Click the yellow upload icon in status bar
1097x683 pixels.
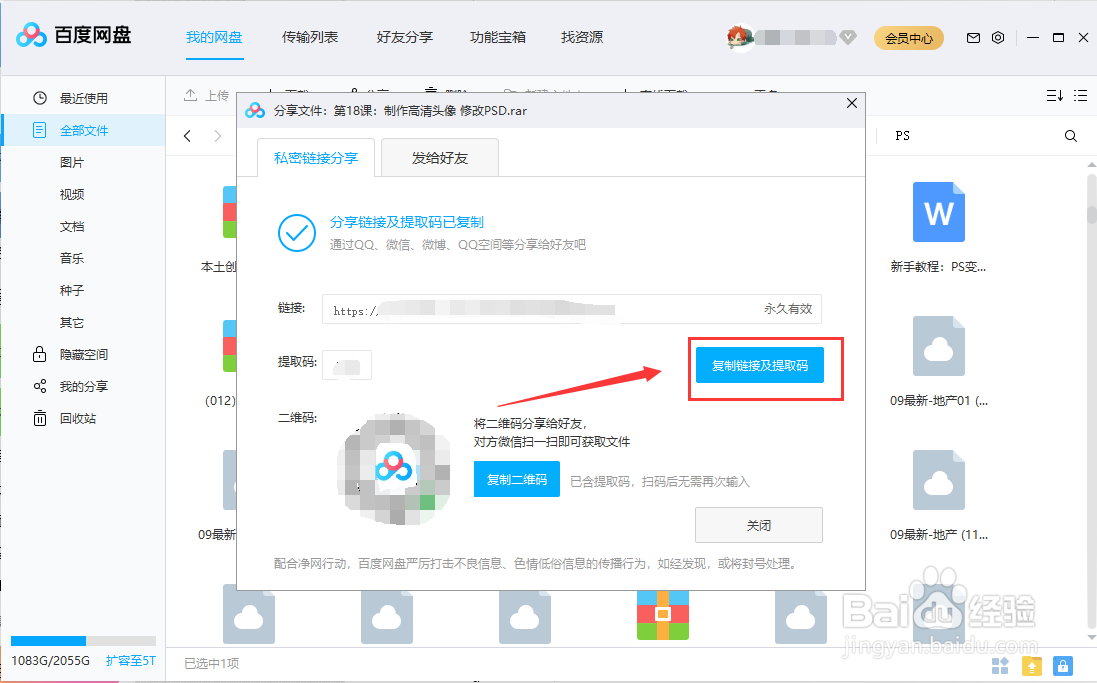[x=1032, y=666]
